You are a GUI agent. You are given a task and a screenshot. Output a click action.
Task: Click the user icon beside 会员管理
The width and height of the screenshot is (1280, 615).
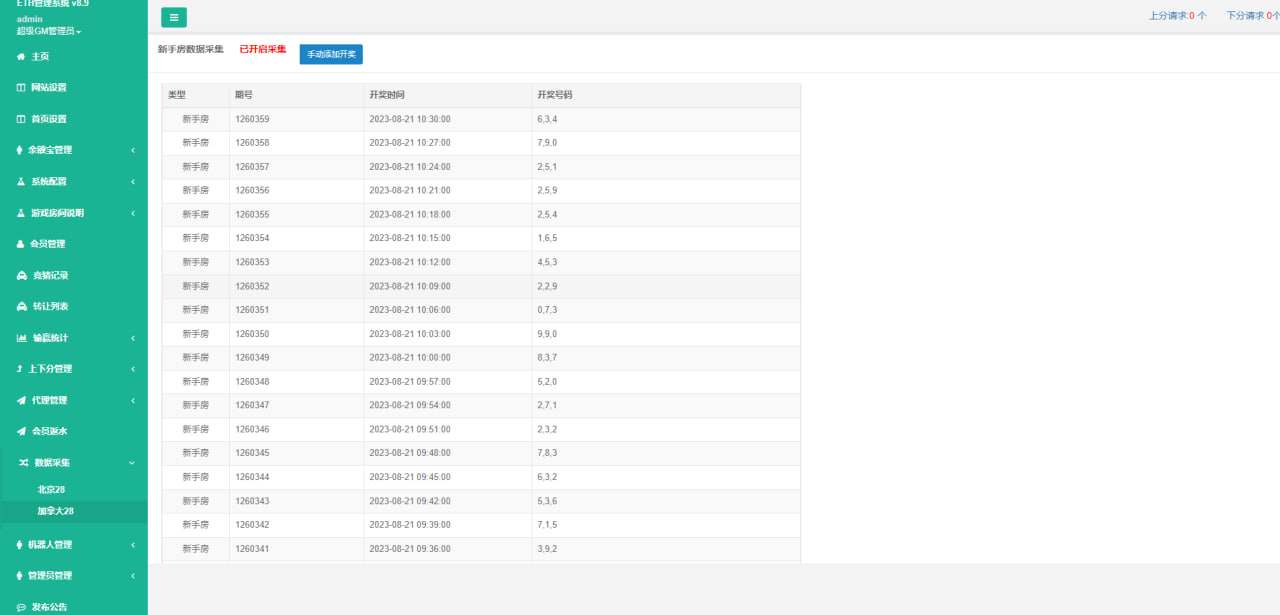[21, 244]
